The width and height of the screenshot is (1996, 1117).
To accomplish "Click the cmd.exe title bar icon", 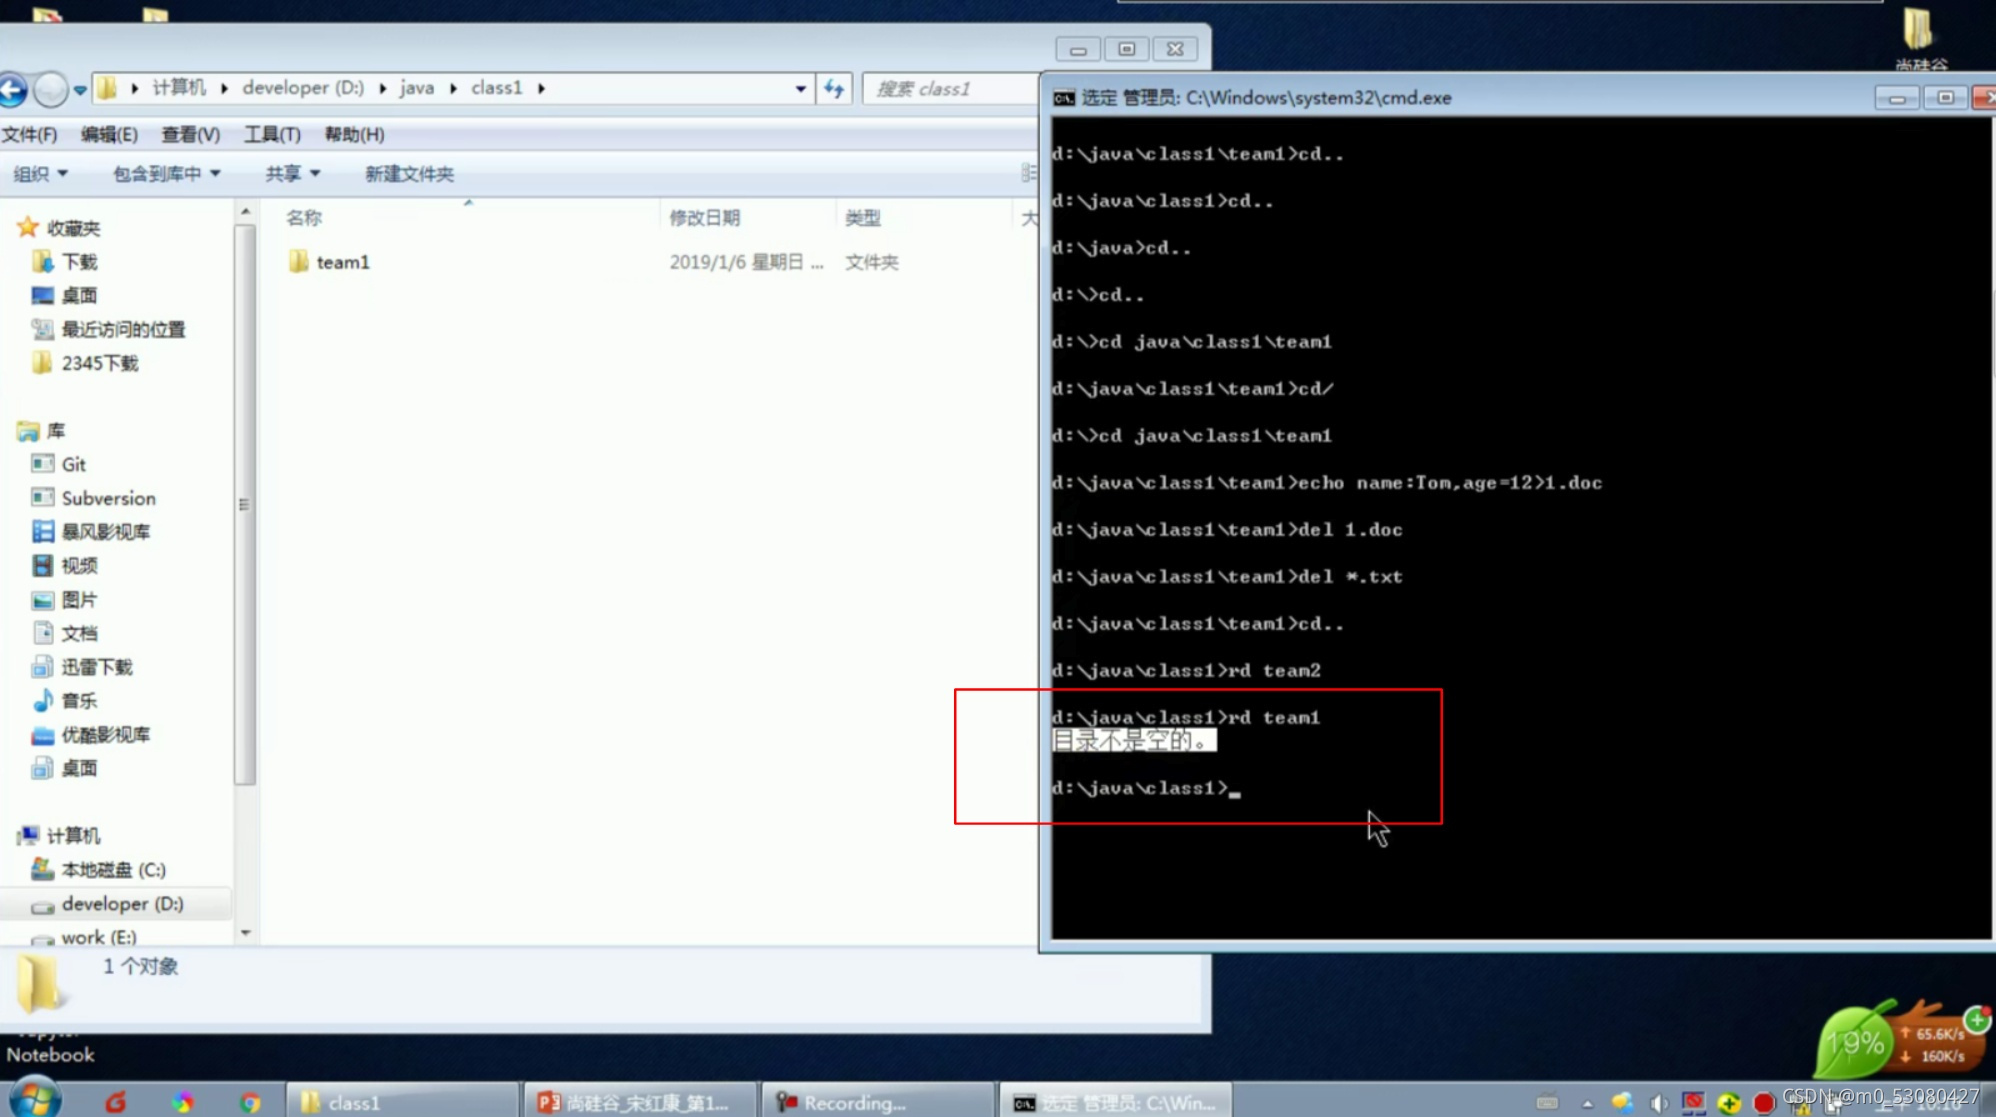I will 1064,98.
